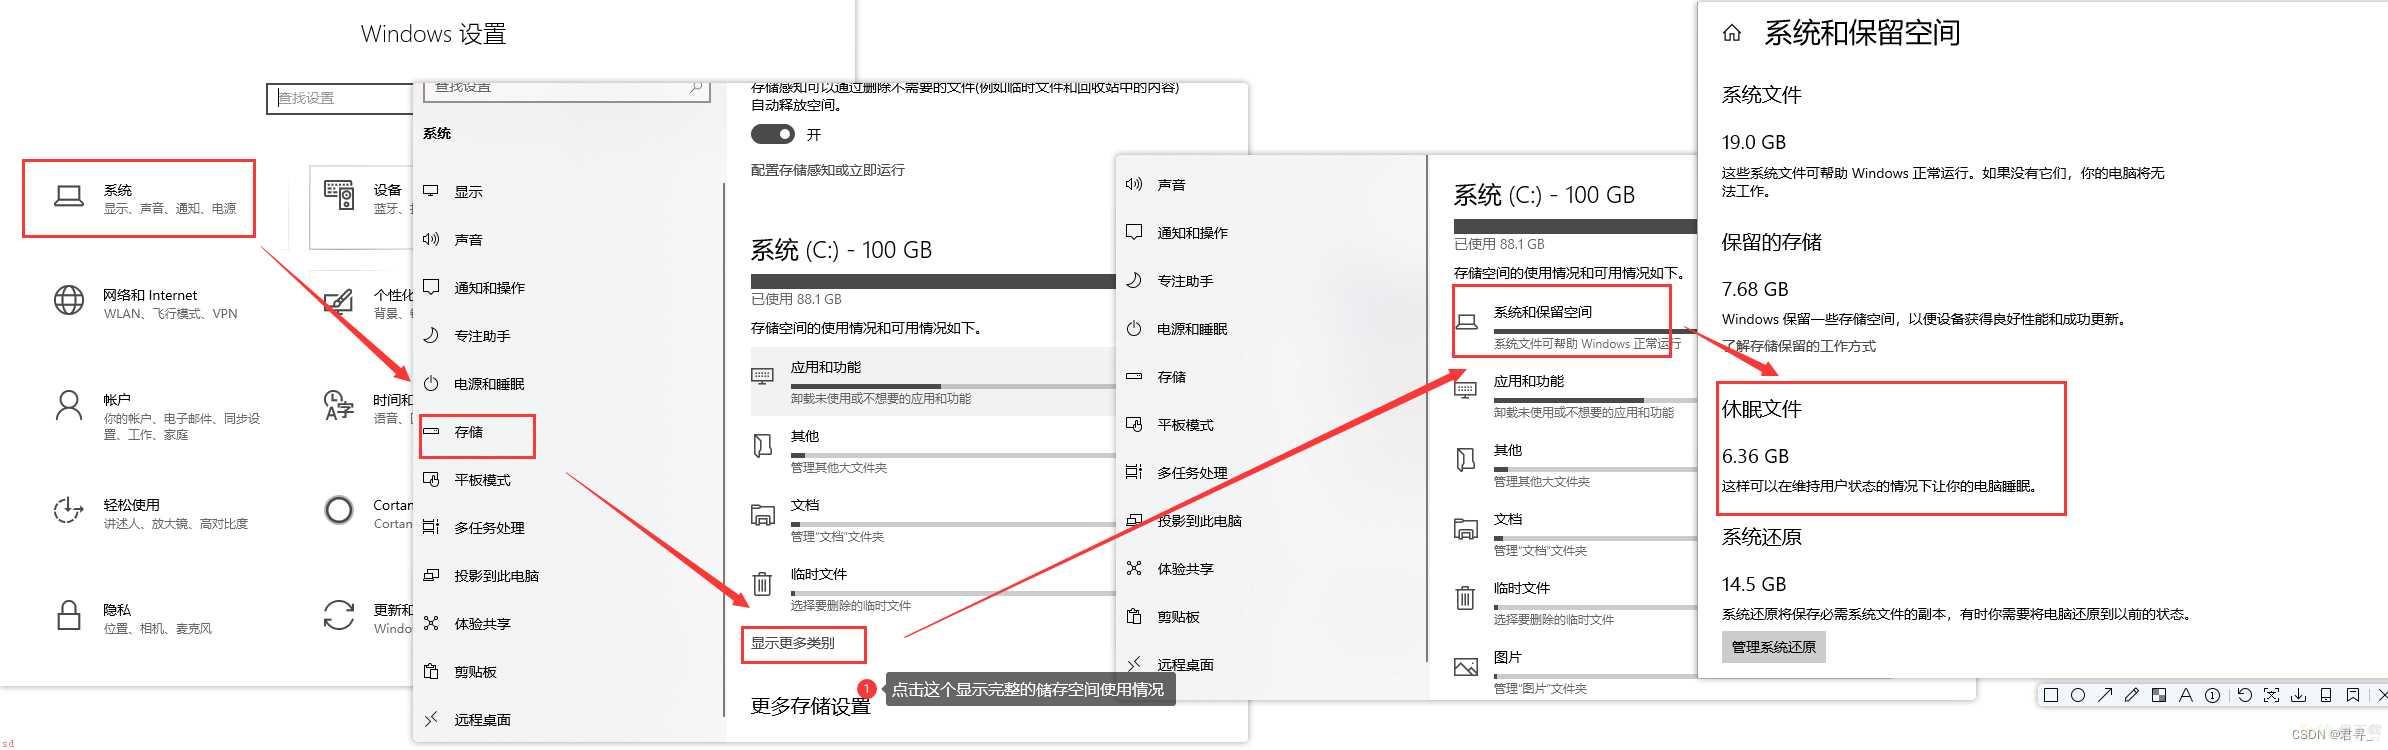
Task: Open 其他 category in the right window
Action: (x=1575, y=465)
